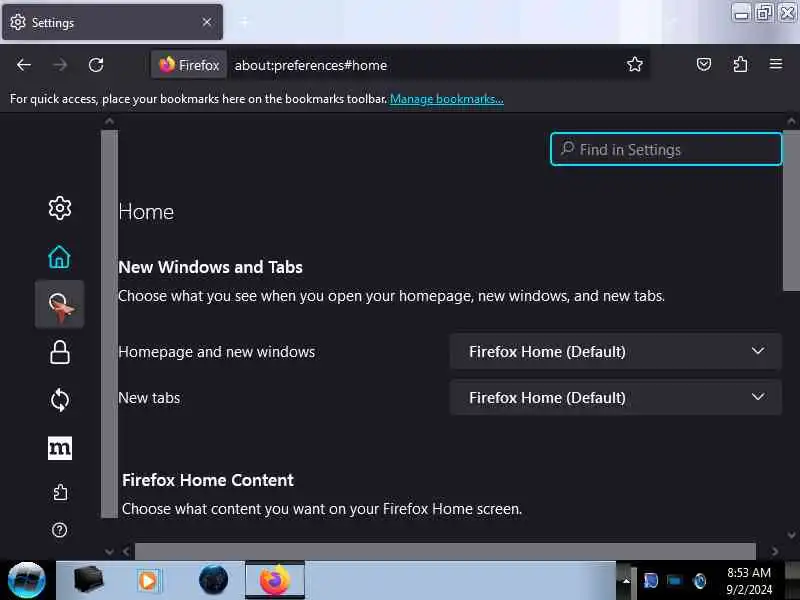Screen dimensions: 800x600
Task: Open the Windows Start button
Action: 27,580
